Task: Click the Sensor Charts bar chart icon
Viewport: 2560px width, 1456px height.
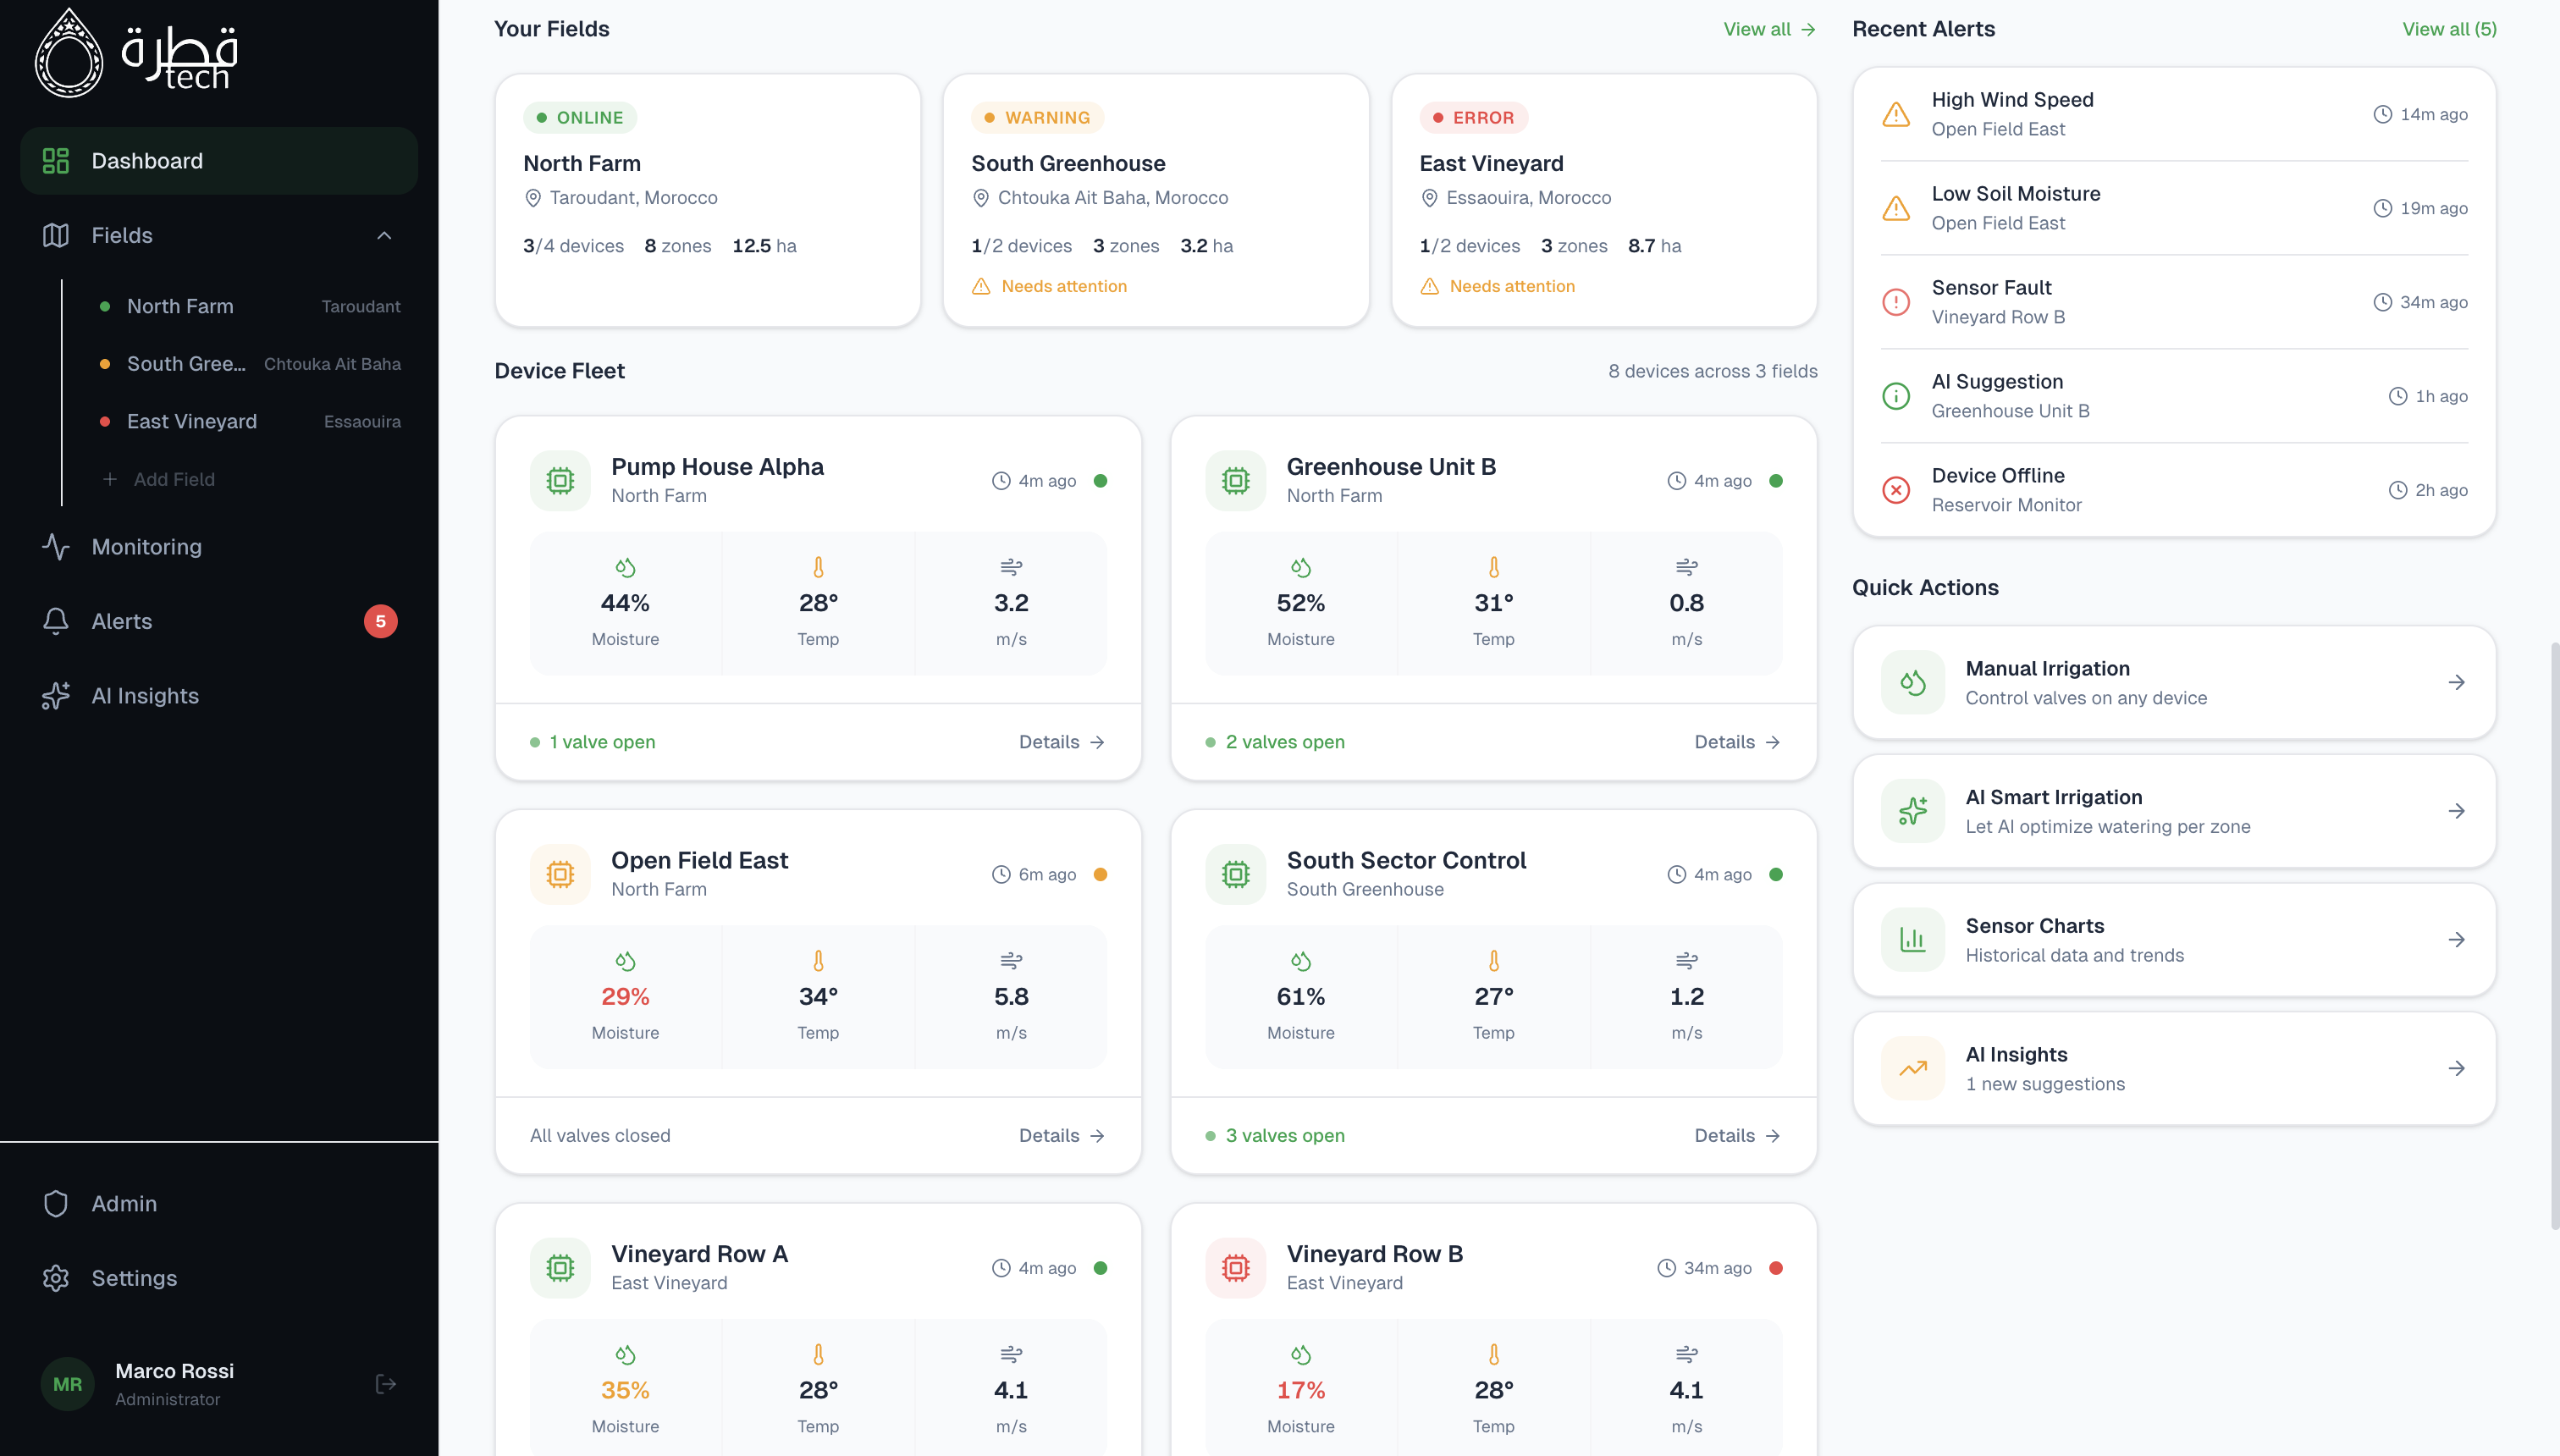Action: [x=1912, y=939]
